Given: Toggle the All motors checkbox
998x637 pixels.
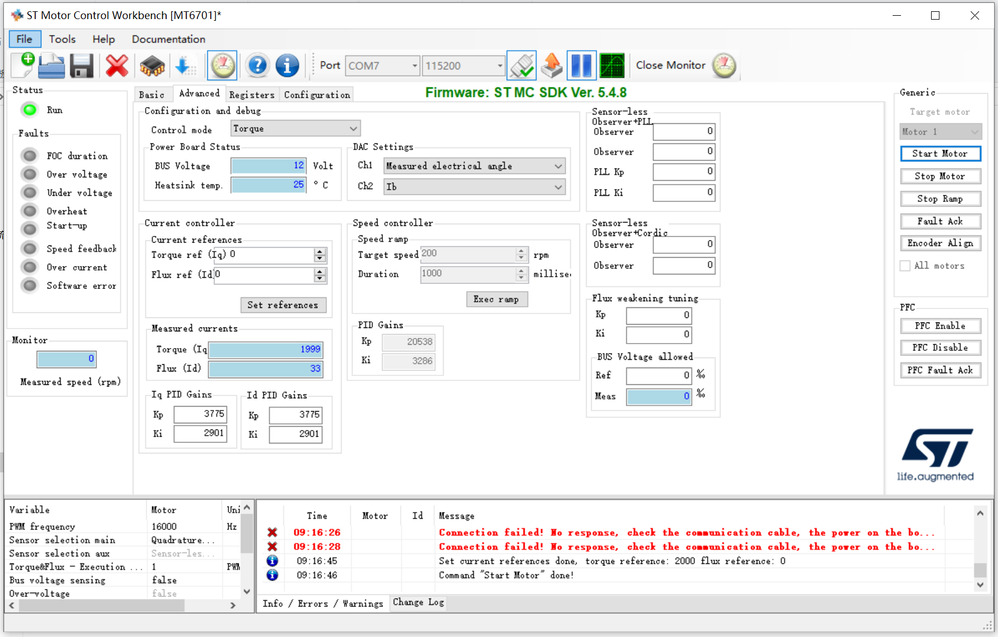Looking at the screenshot, I should pyautogui.click(x=906, y=266).
